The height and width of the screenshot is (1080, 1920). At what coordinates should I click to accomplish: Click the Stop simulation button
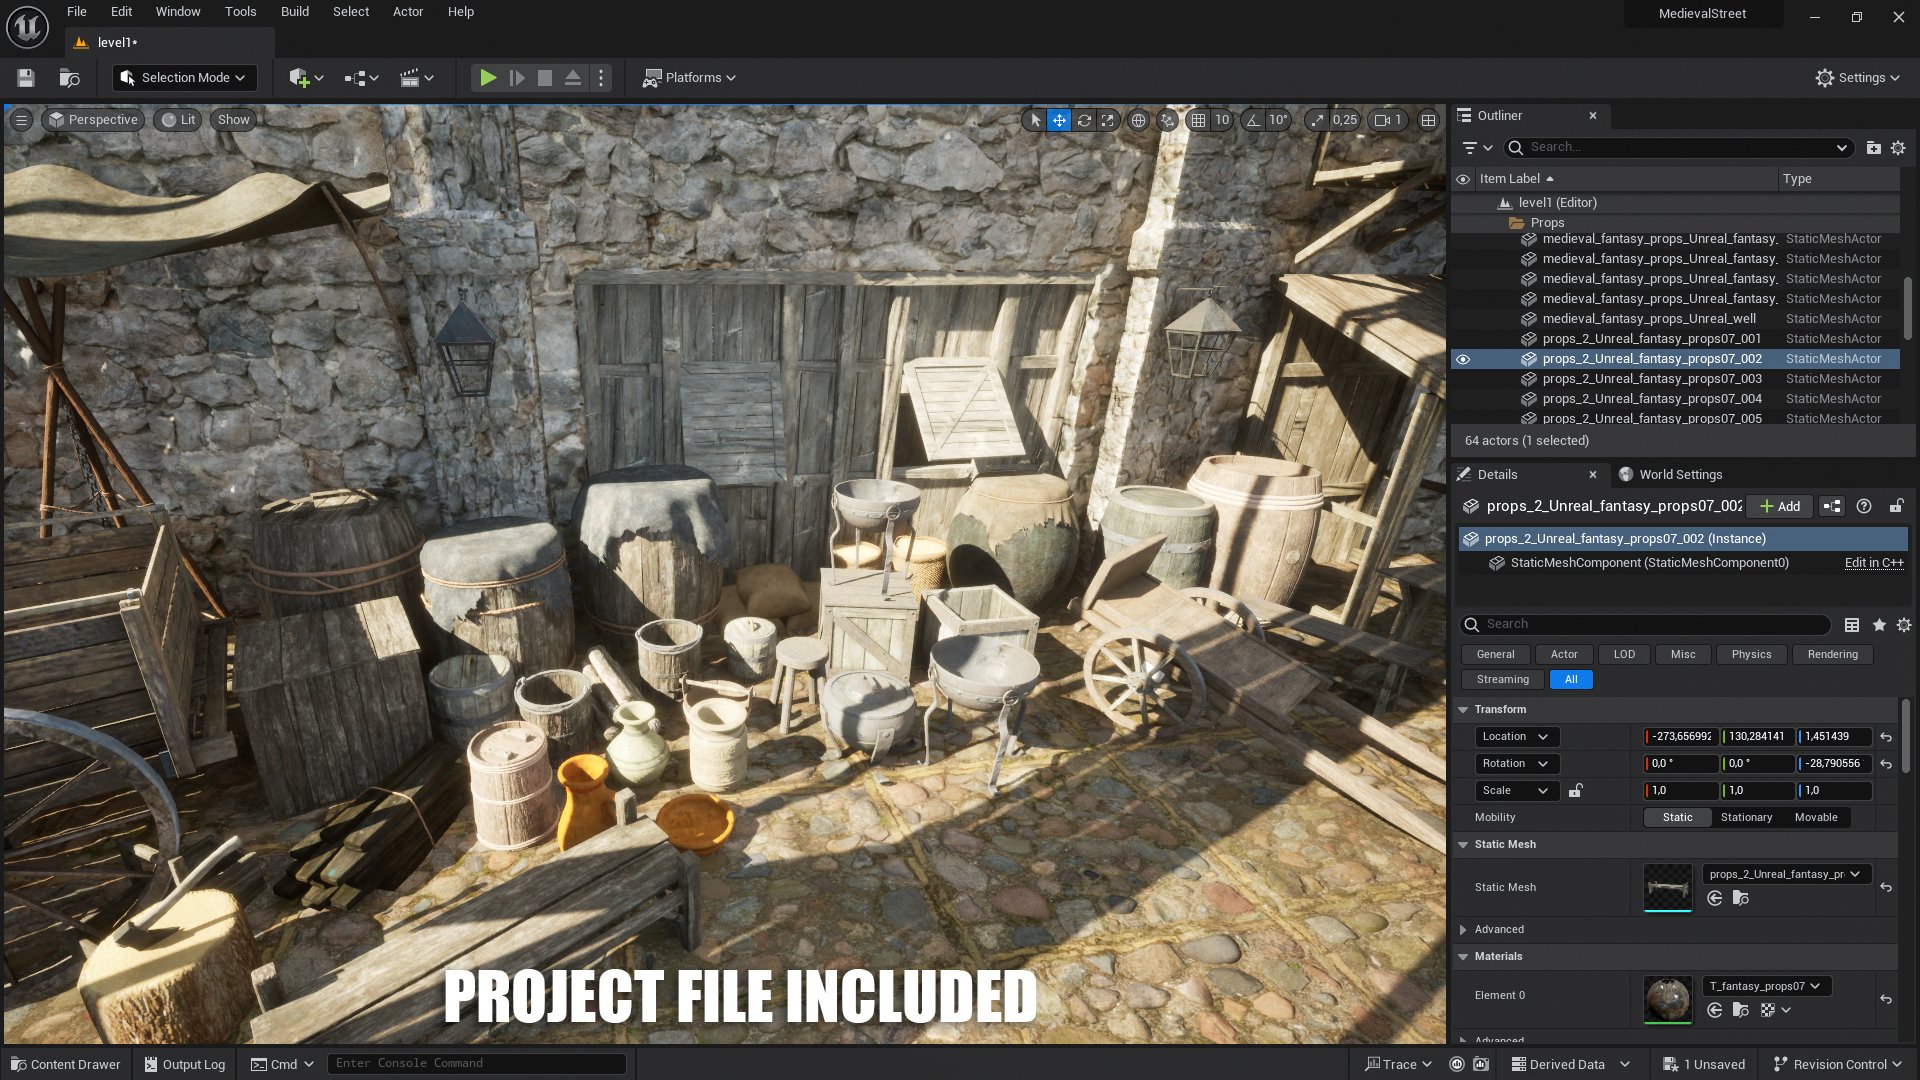(x=545, y=78)
